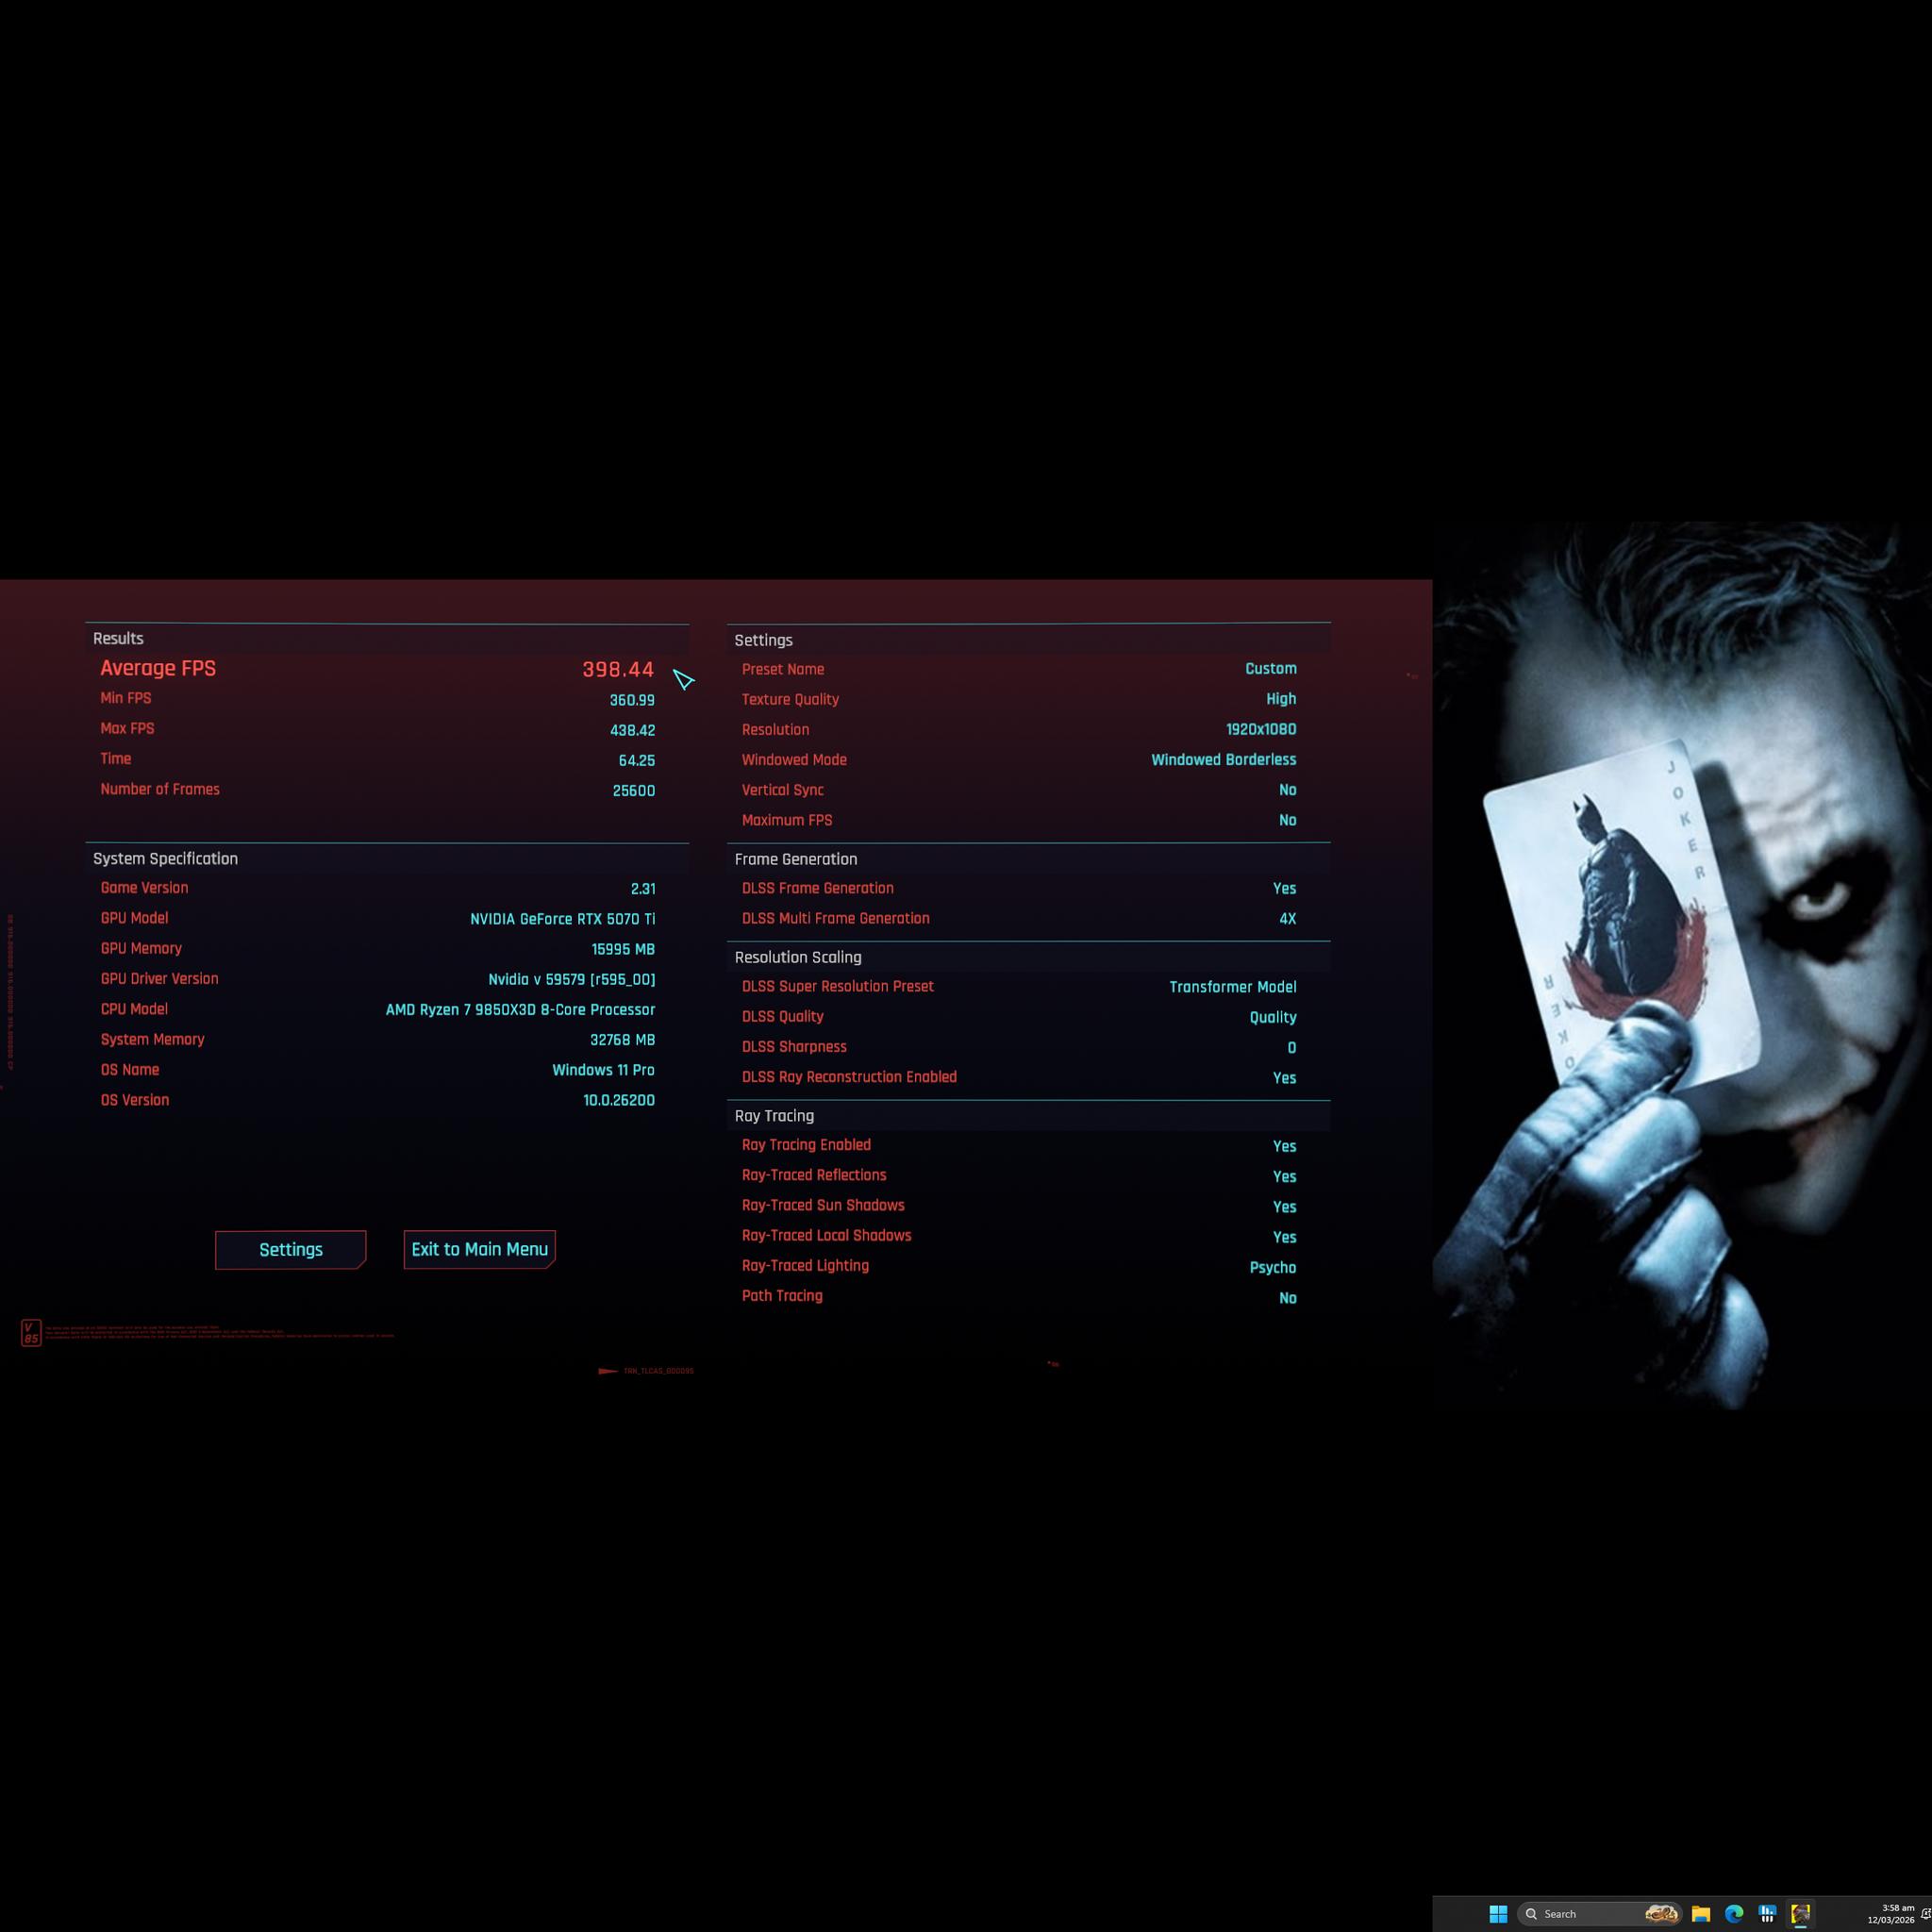The width and height of the screenshot is (1932, 1932).
Task: Click the Frame Generation section header
Action: pyautogui.click(x=795, y=859)
